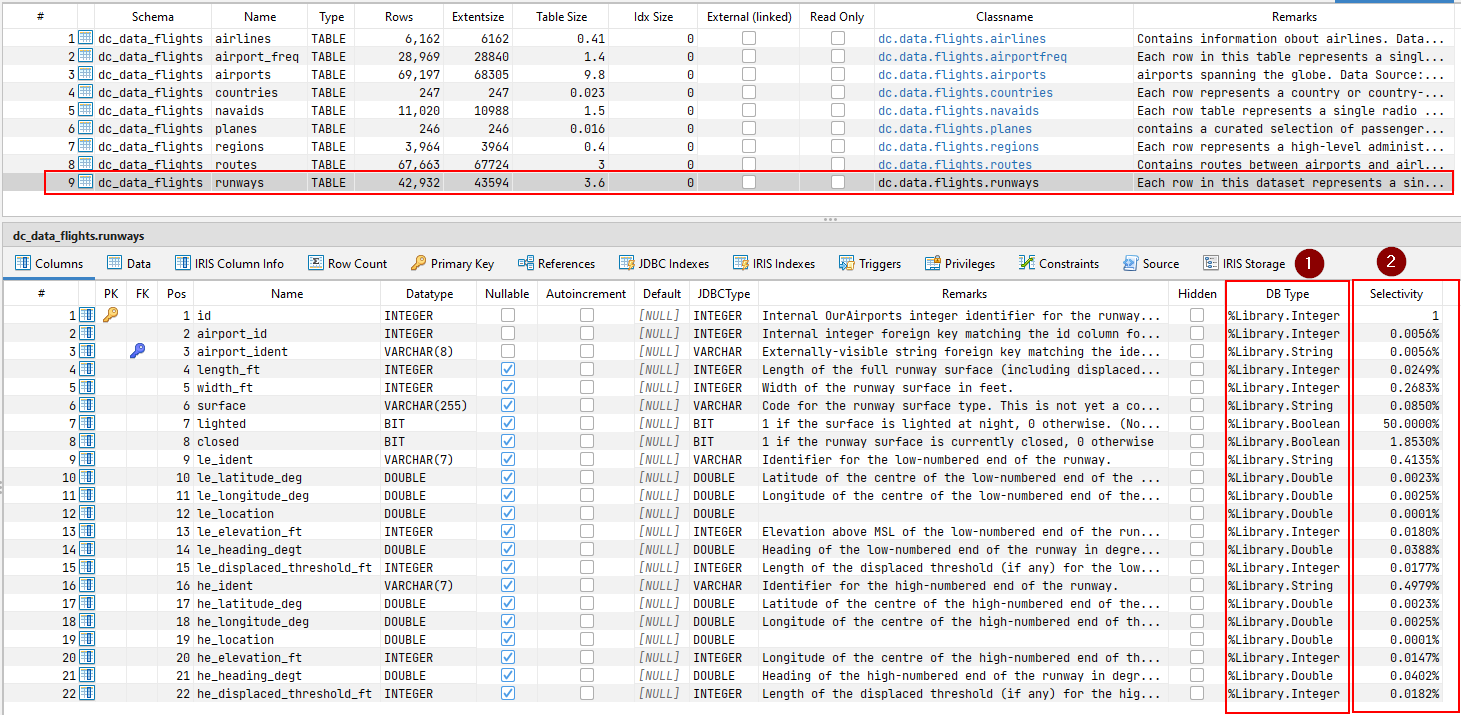
Task: Toggle Hidden for the le_ident column
Action: tap(1197, 459)
